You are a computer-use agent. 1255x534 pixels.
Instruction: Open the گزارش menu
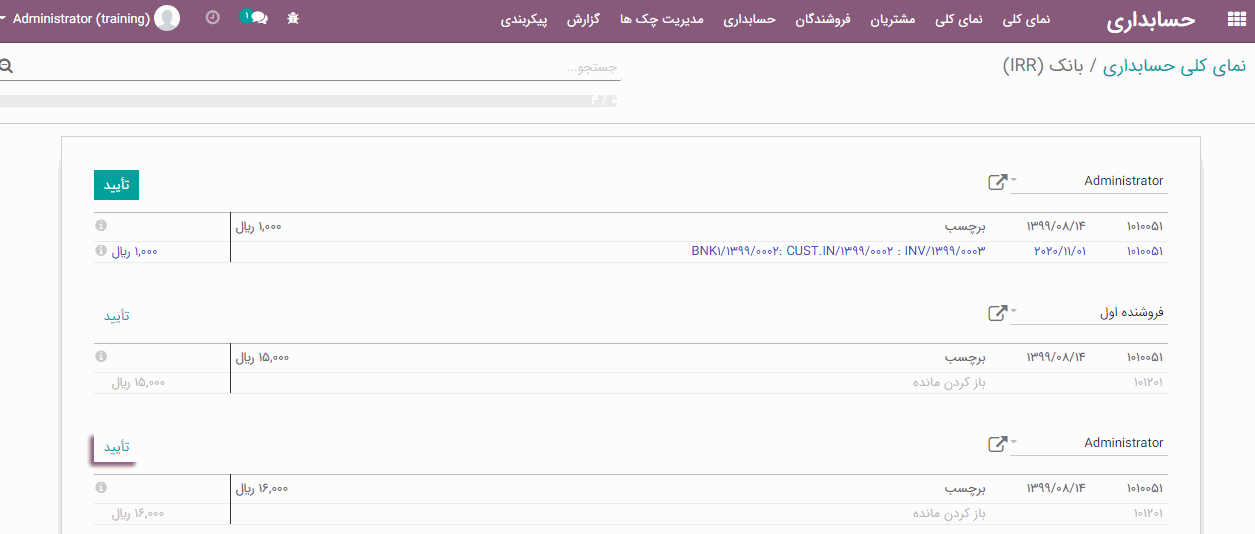pyautogui.click(x=583, y=20)
